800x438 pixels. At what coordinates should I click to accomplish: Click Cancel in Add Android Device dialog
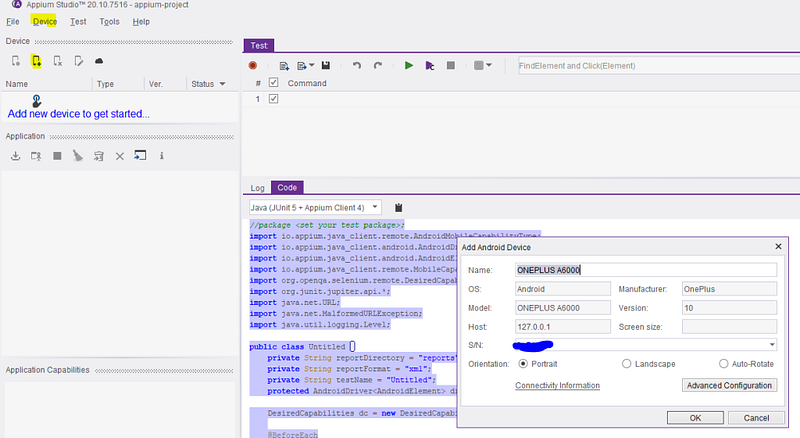756,418
